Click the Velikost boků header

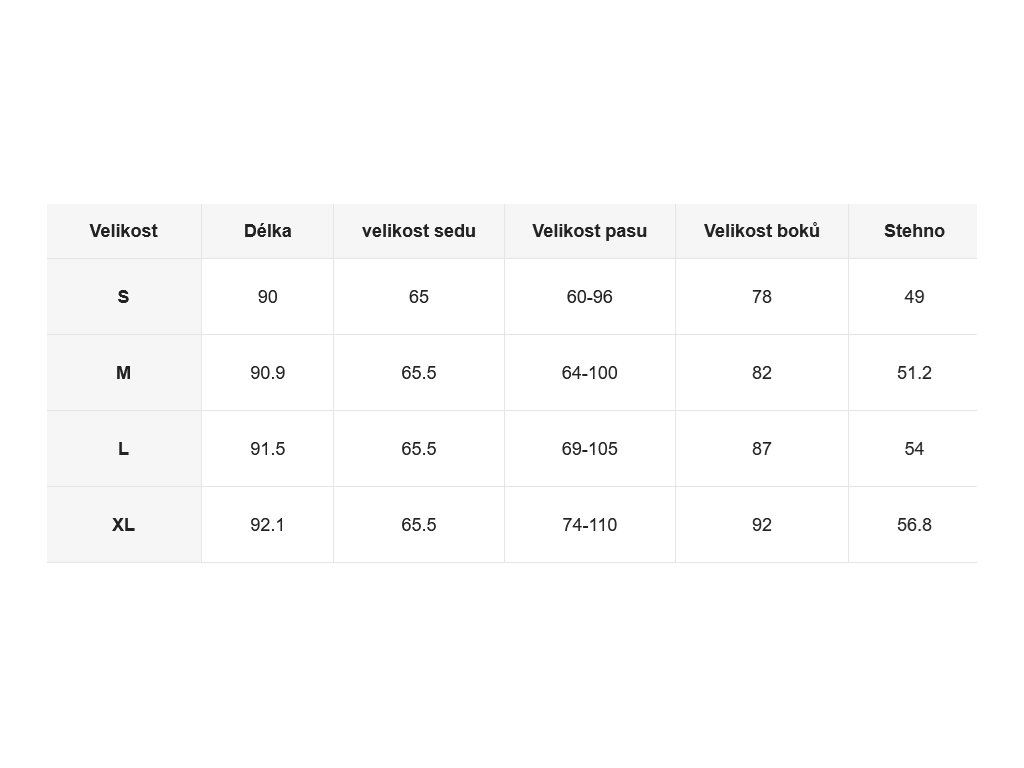[761, 231]
